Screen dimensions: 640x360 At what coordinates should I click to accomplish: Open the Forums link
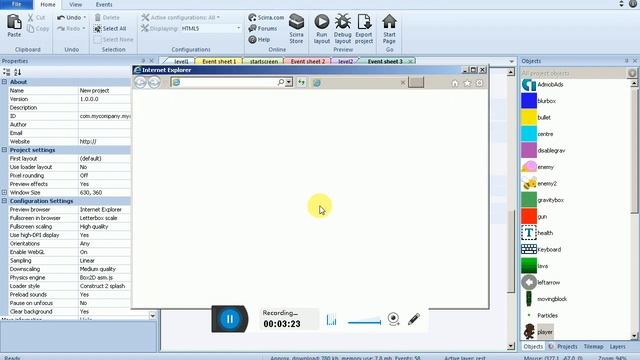[x=263, y=29]
